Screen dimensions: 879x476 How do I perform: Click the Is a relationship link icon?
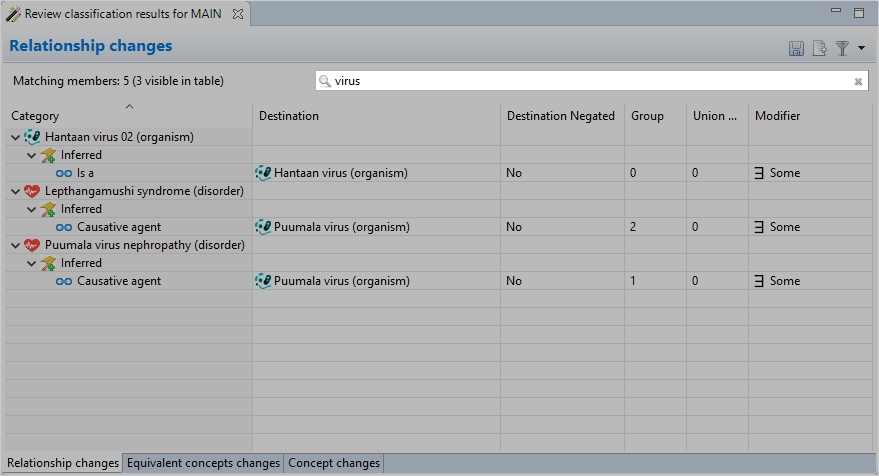64,173
